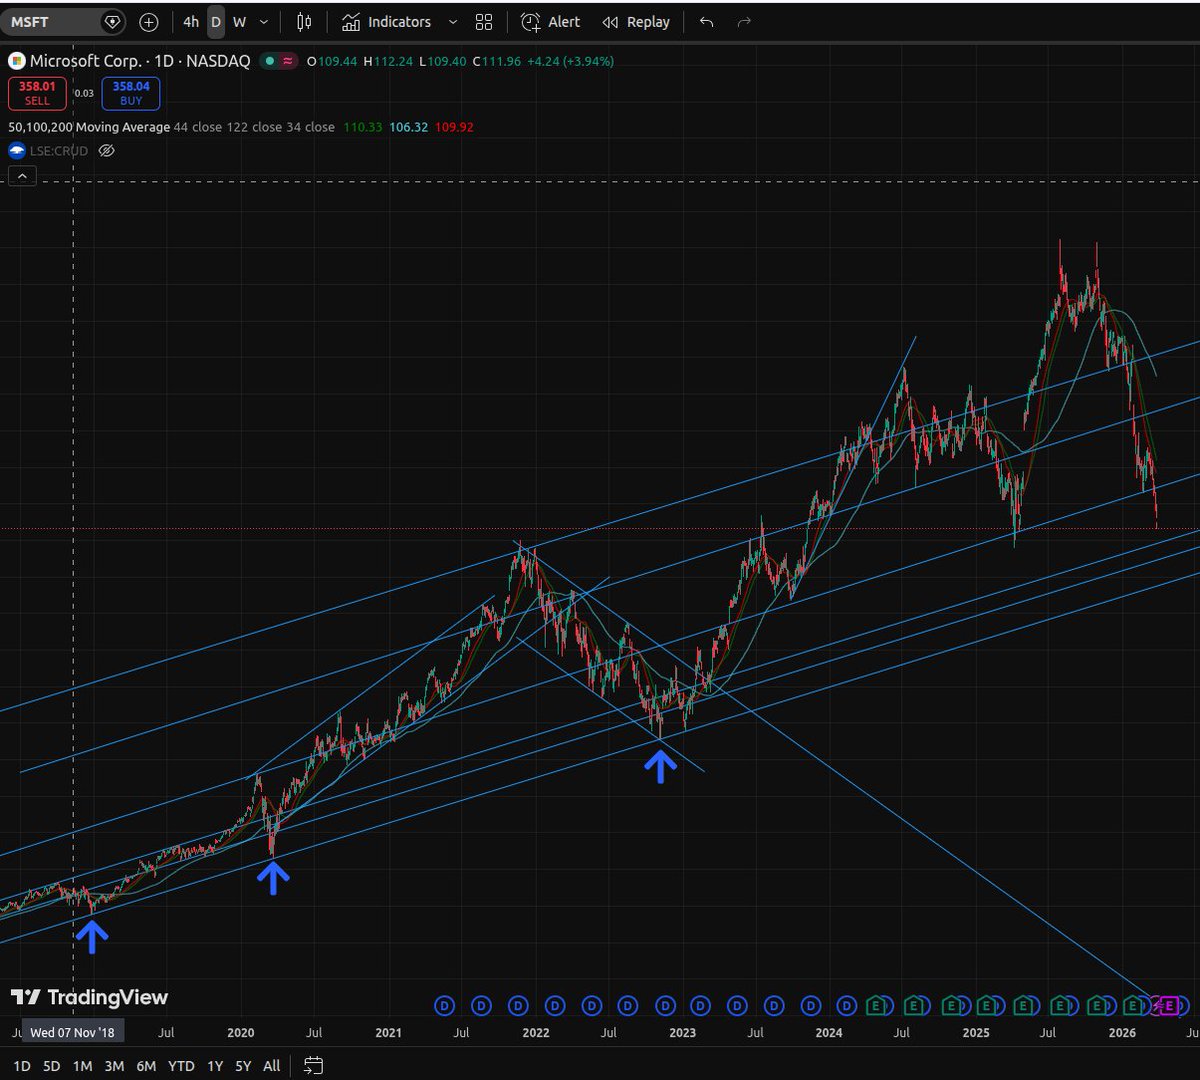The height and width of the screenshot is (1080, 1200).
Task: Expand the arrow next to Indicators
Action: coord(453,22)
